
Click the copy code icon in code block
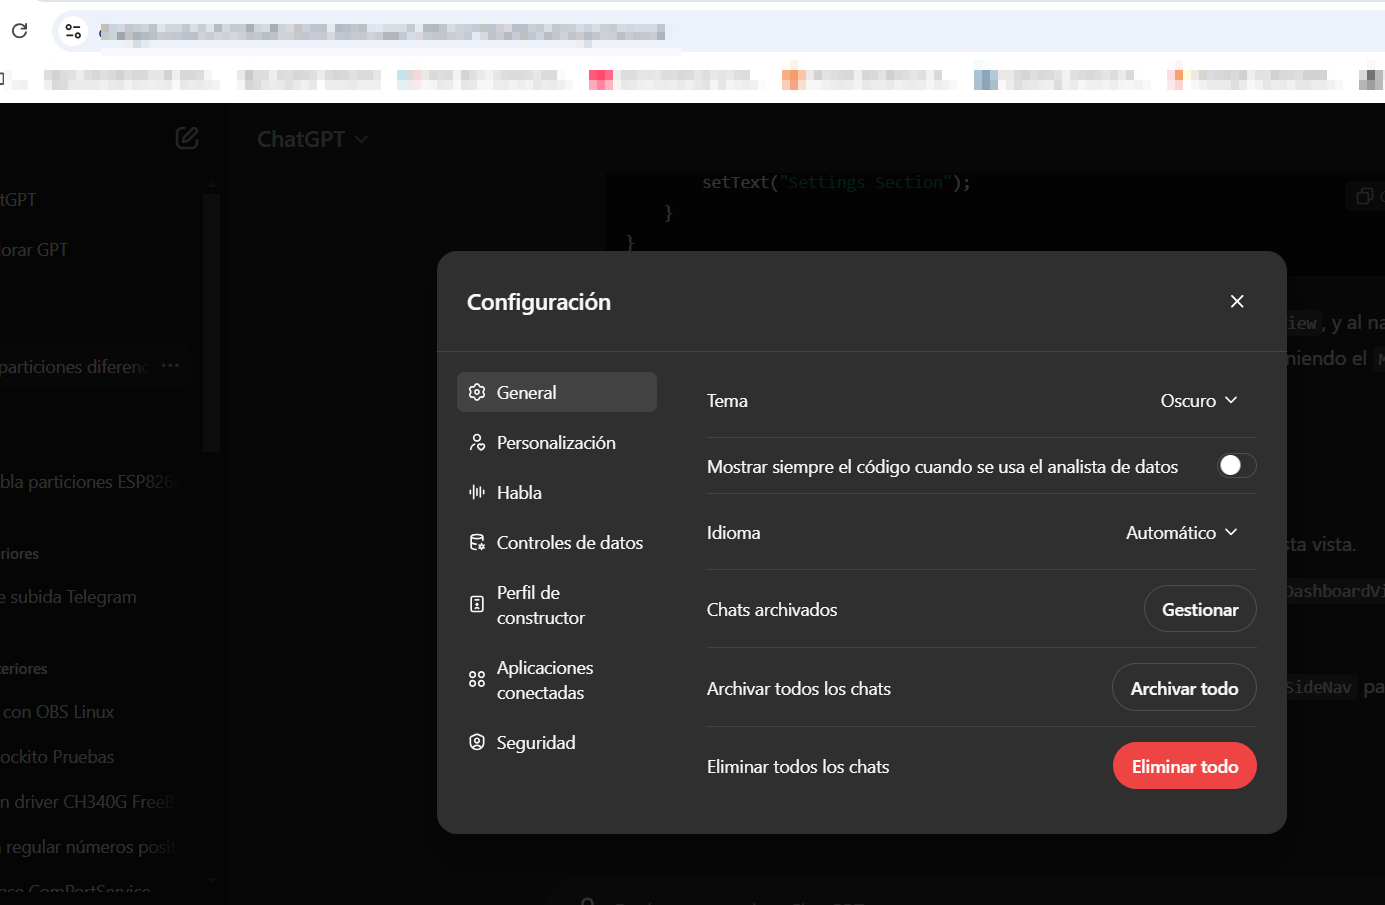(1364, 196)
